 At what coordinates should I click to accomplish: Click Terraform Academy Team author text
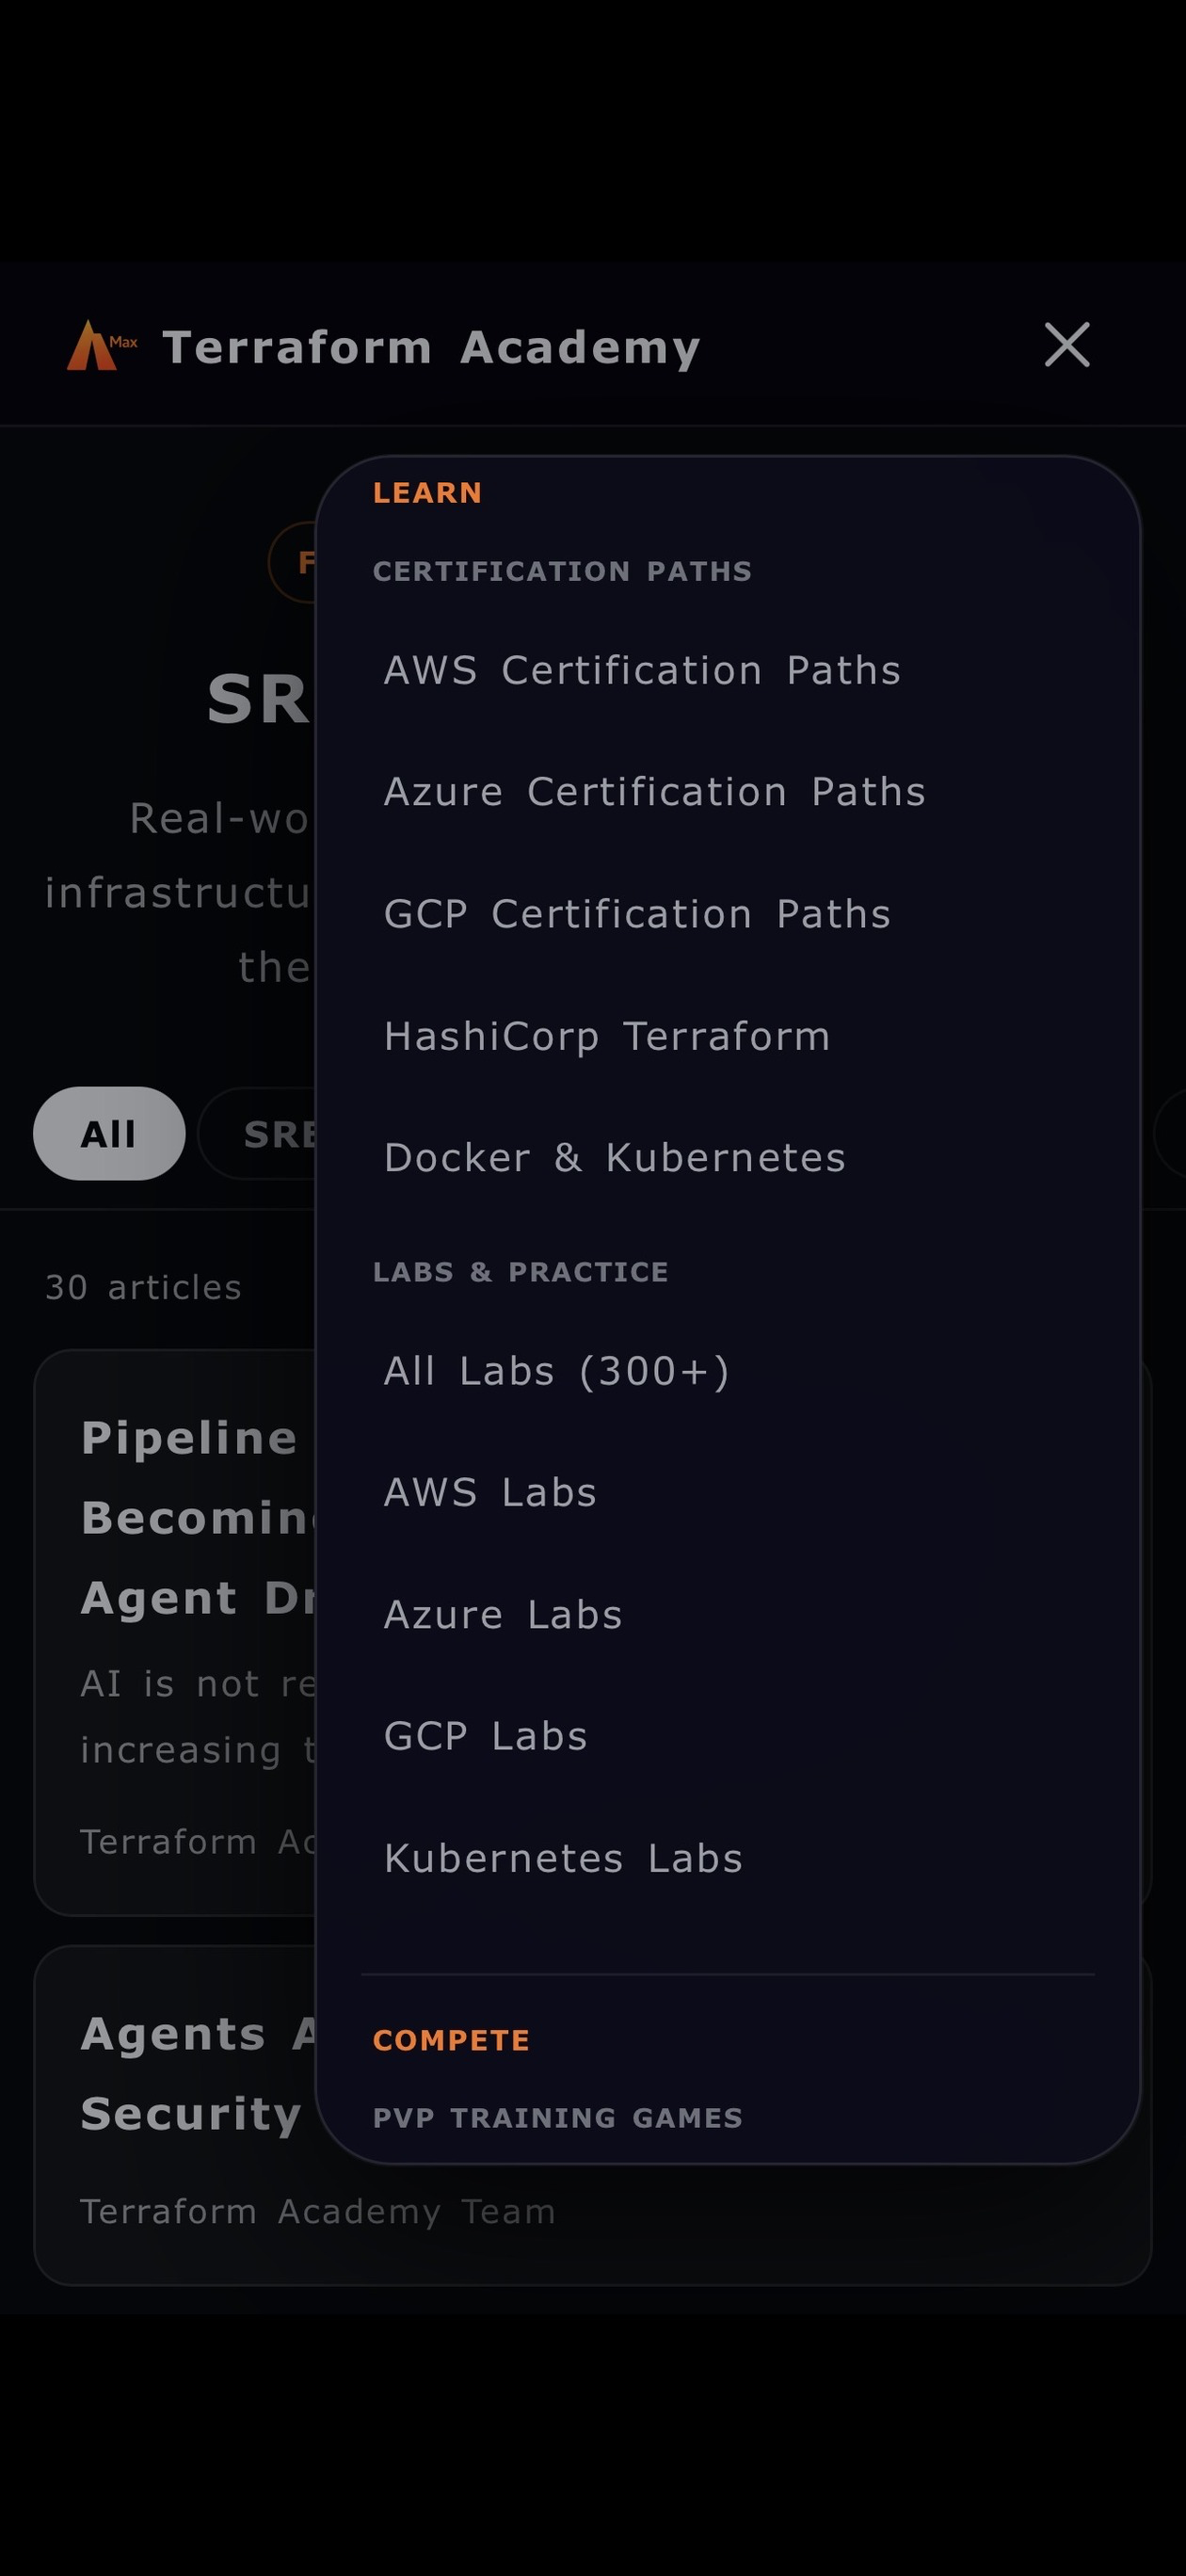pyautogui.click(x=317, y=2211)
